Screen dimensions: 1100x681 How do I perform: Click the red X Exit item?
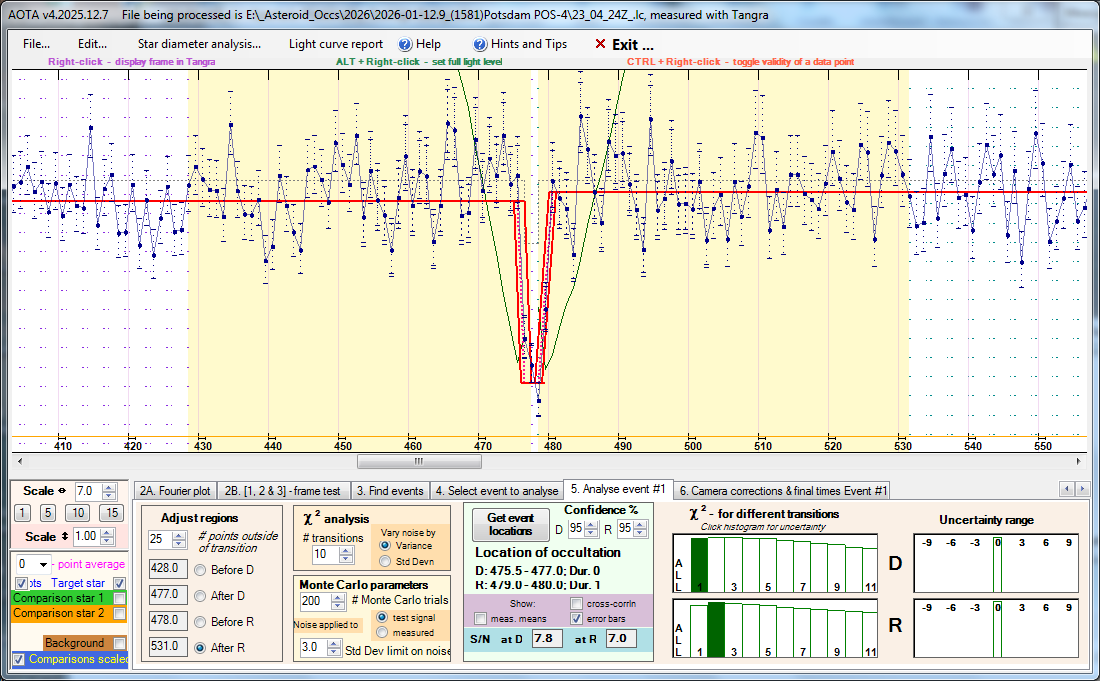(x=624, y=44)
